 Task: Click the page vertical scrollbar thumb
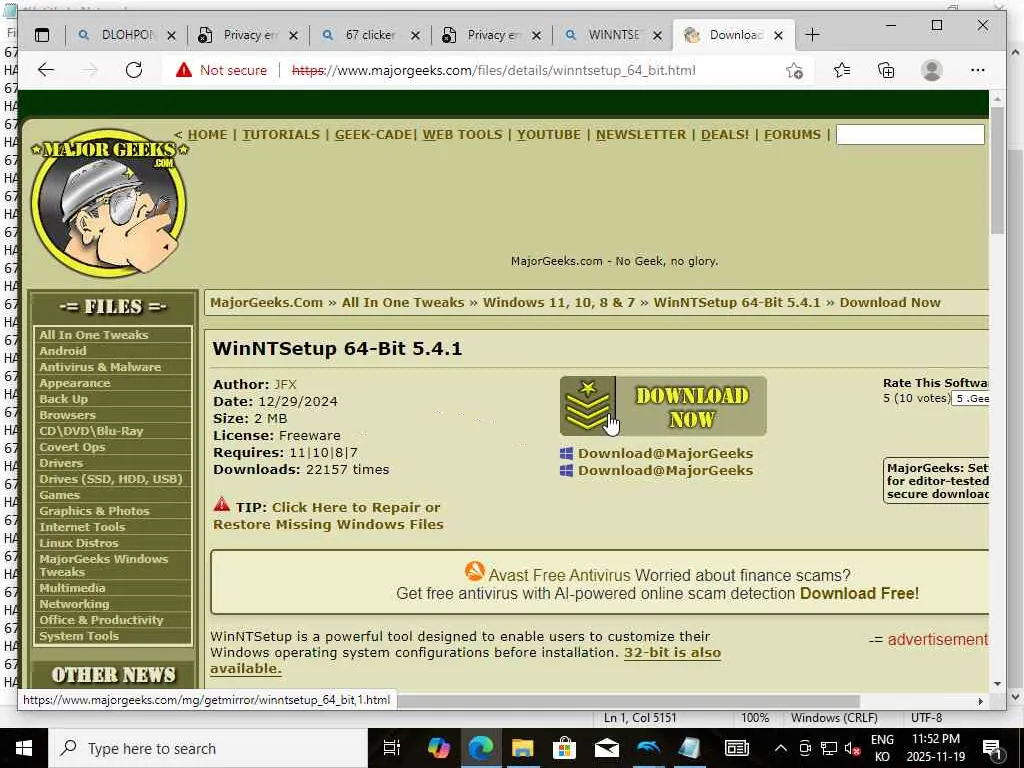(x=997, y=170)
